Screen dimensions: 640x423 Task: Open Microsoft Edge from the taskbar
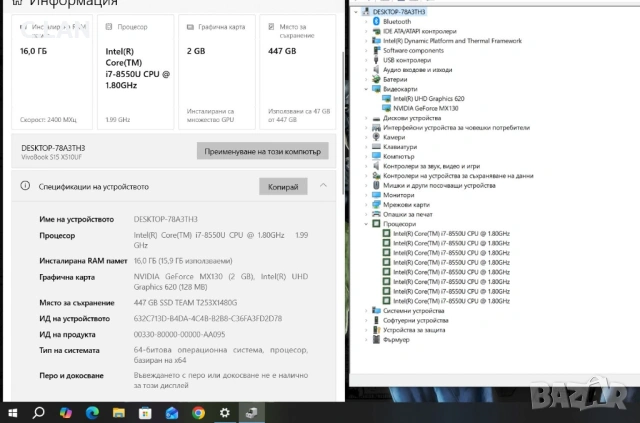pyautogui.click(x=92, y=413)
